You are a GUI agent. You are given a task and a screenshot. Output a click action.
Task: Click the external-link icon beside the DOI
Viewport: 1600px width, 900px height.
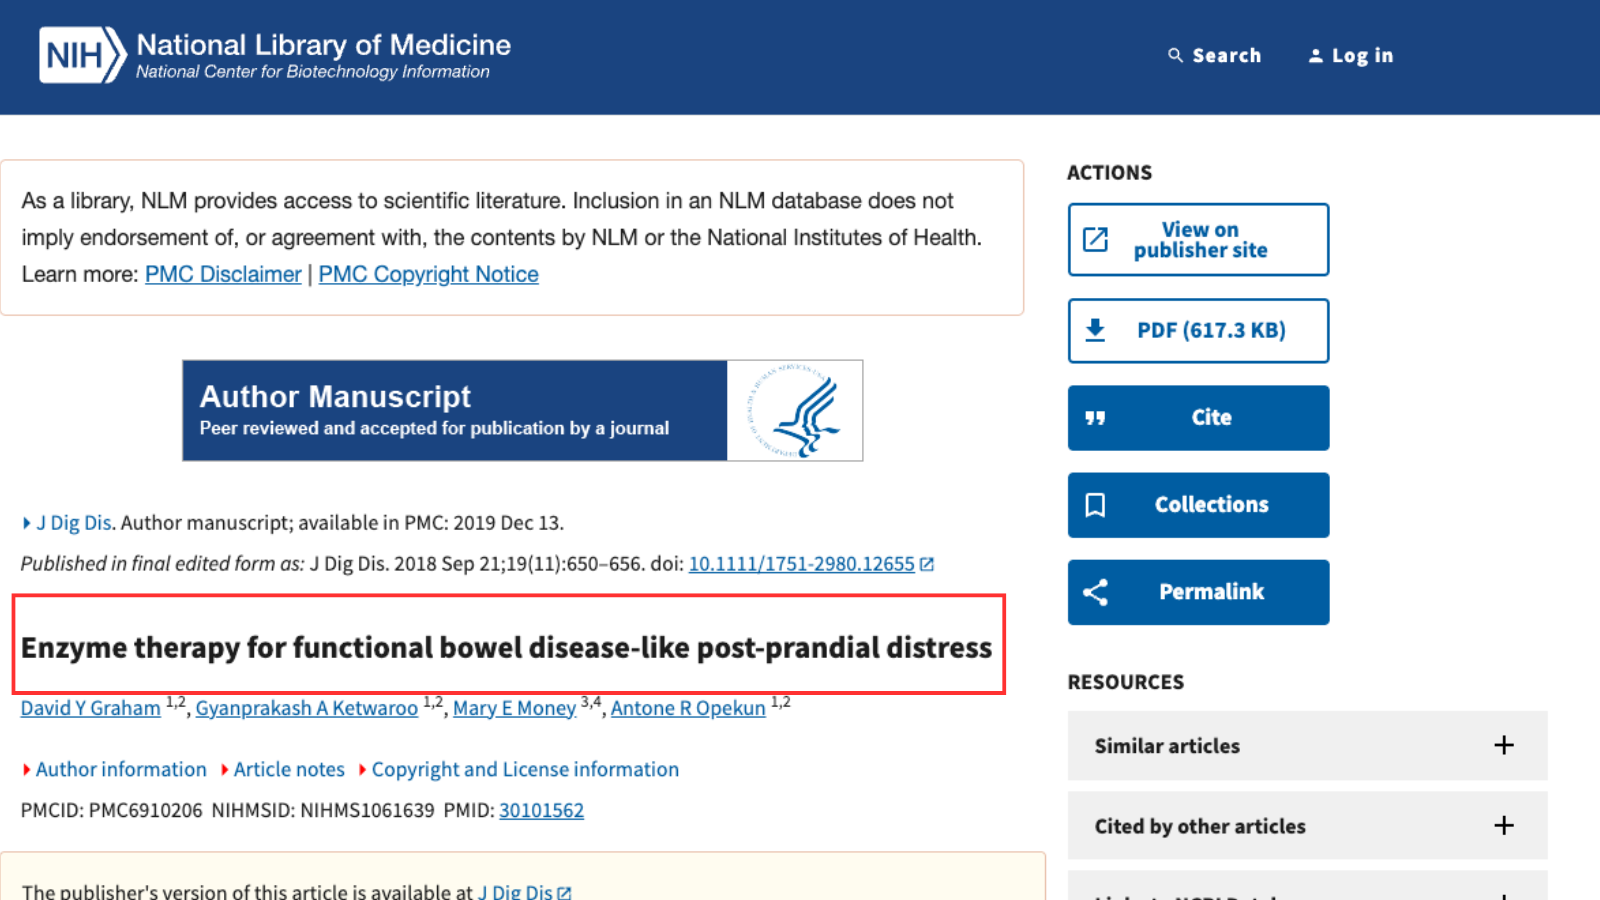coord(927,564)
